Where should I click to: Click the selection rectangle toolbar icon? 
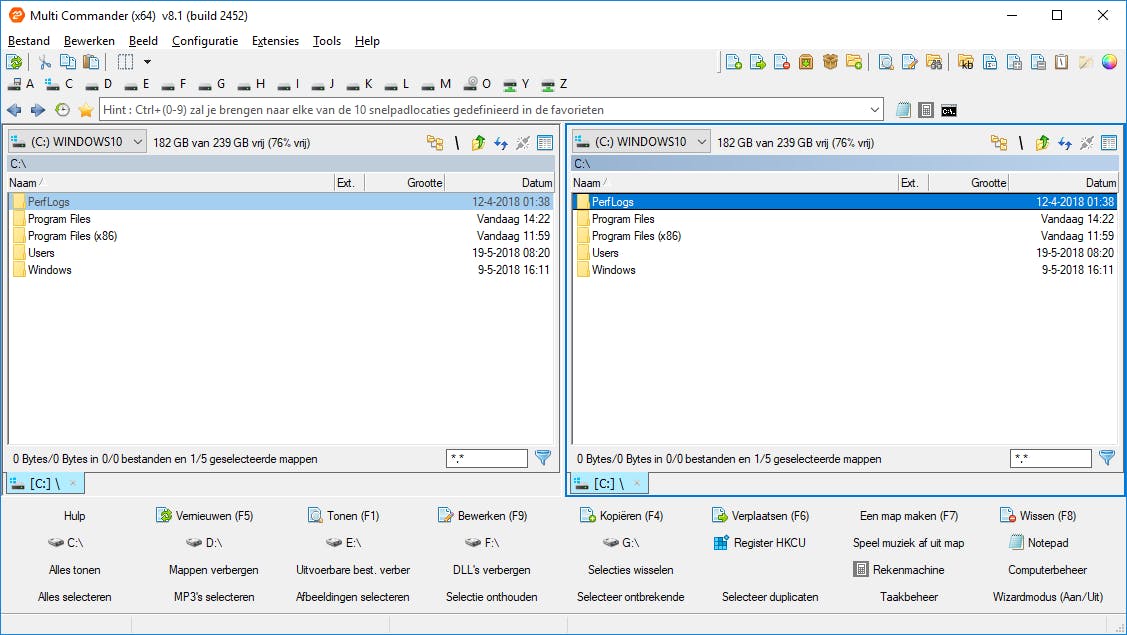tap(125, 63)
